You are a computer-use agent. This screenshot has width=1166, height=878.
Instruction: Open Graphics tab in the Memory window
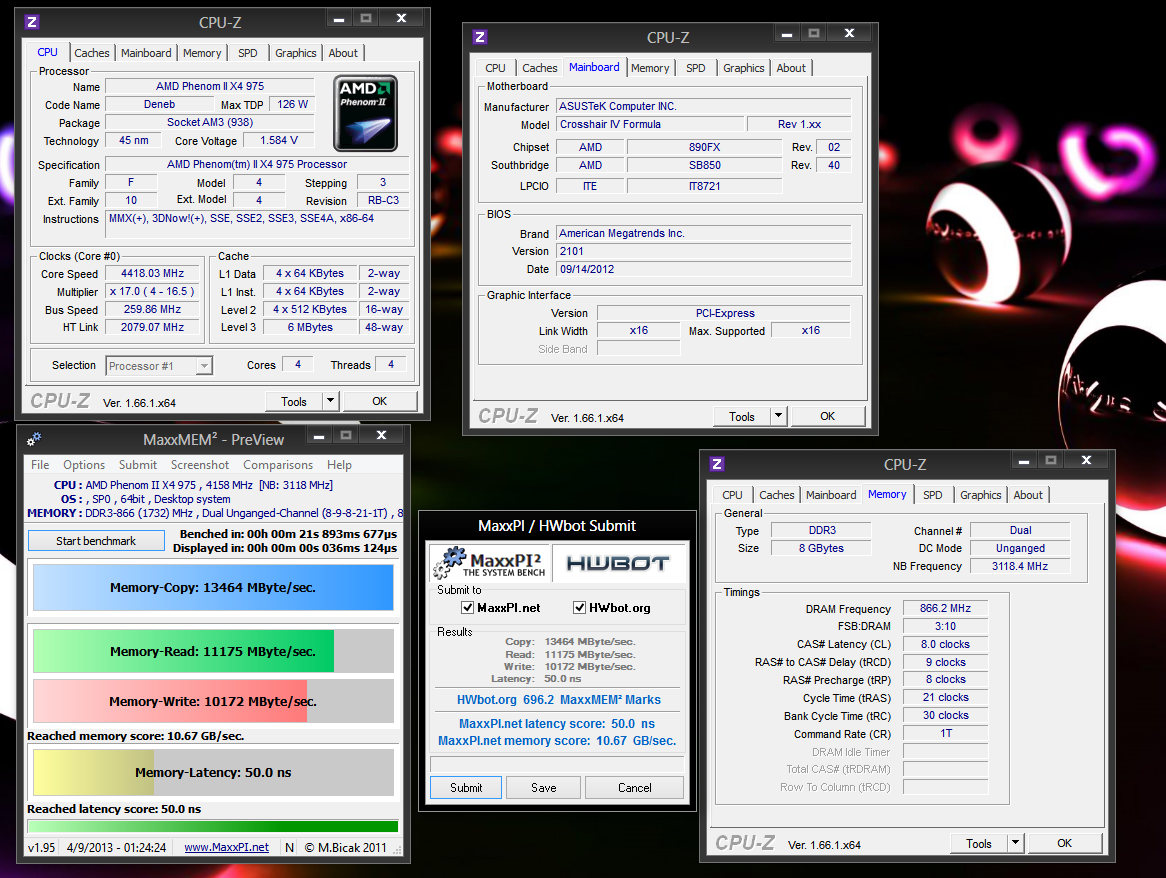pos(980,495)
